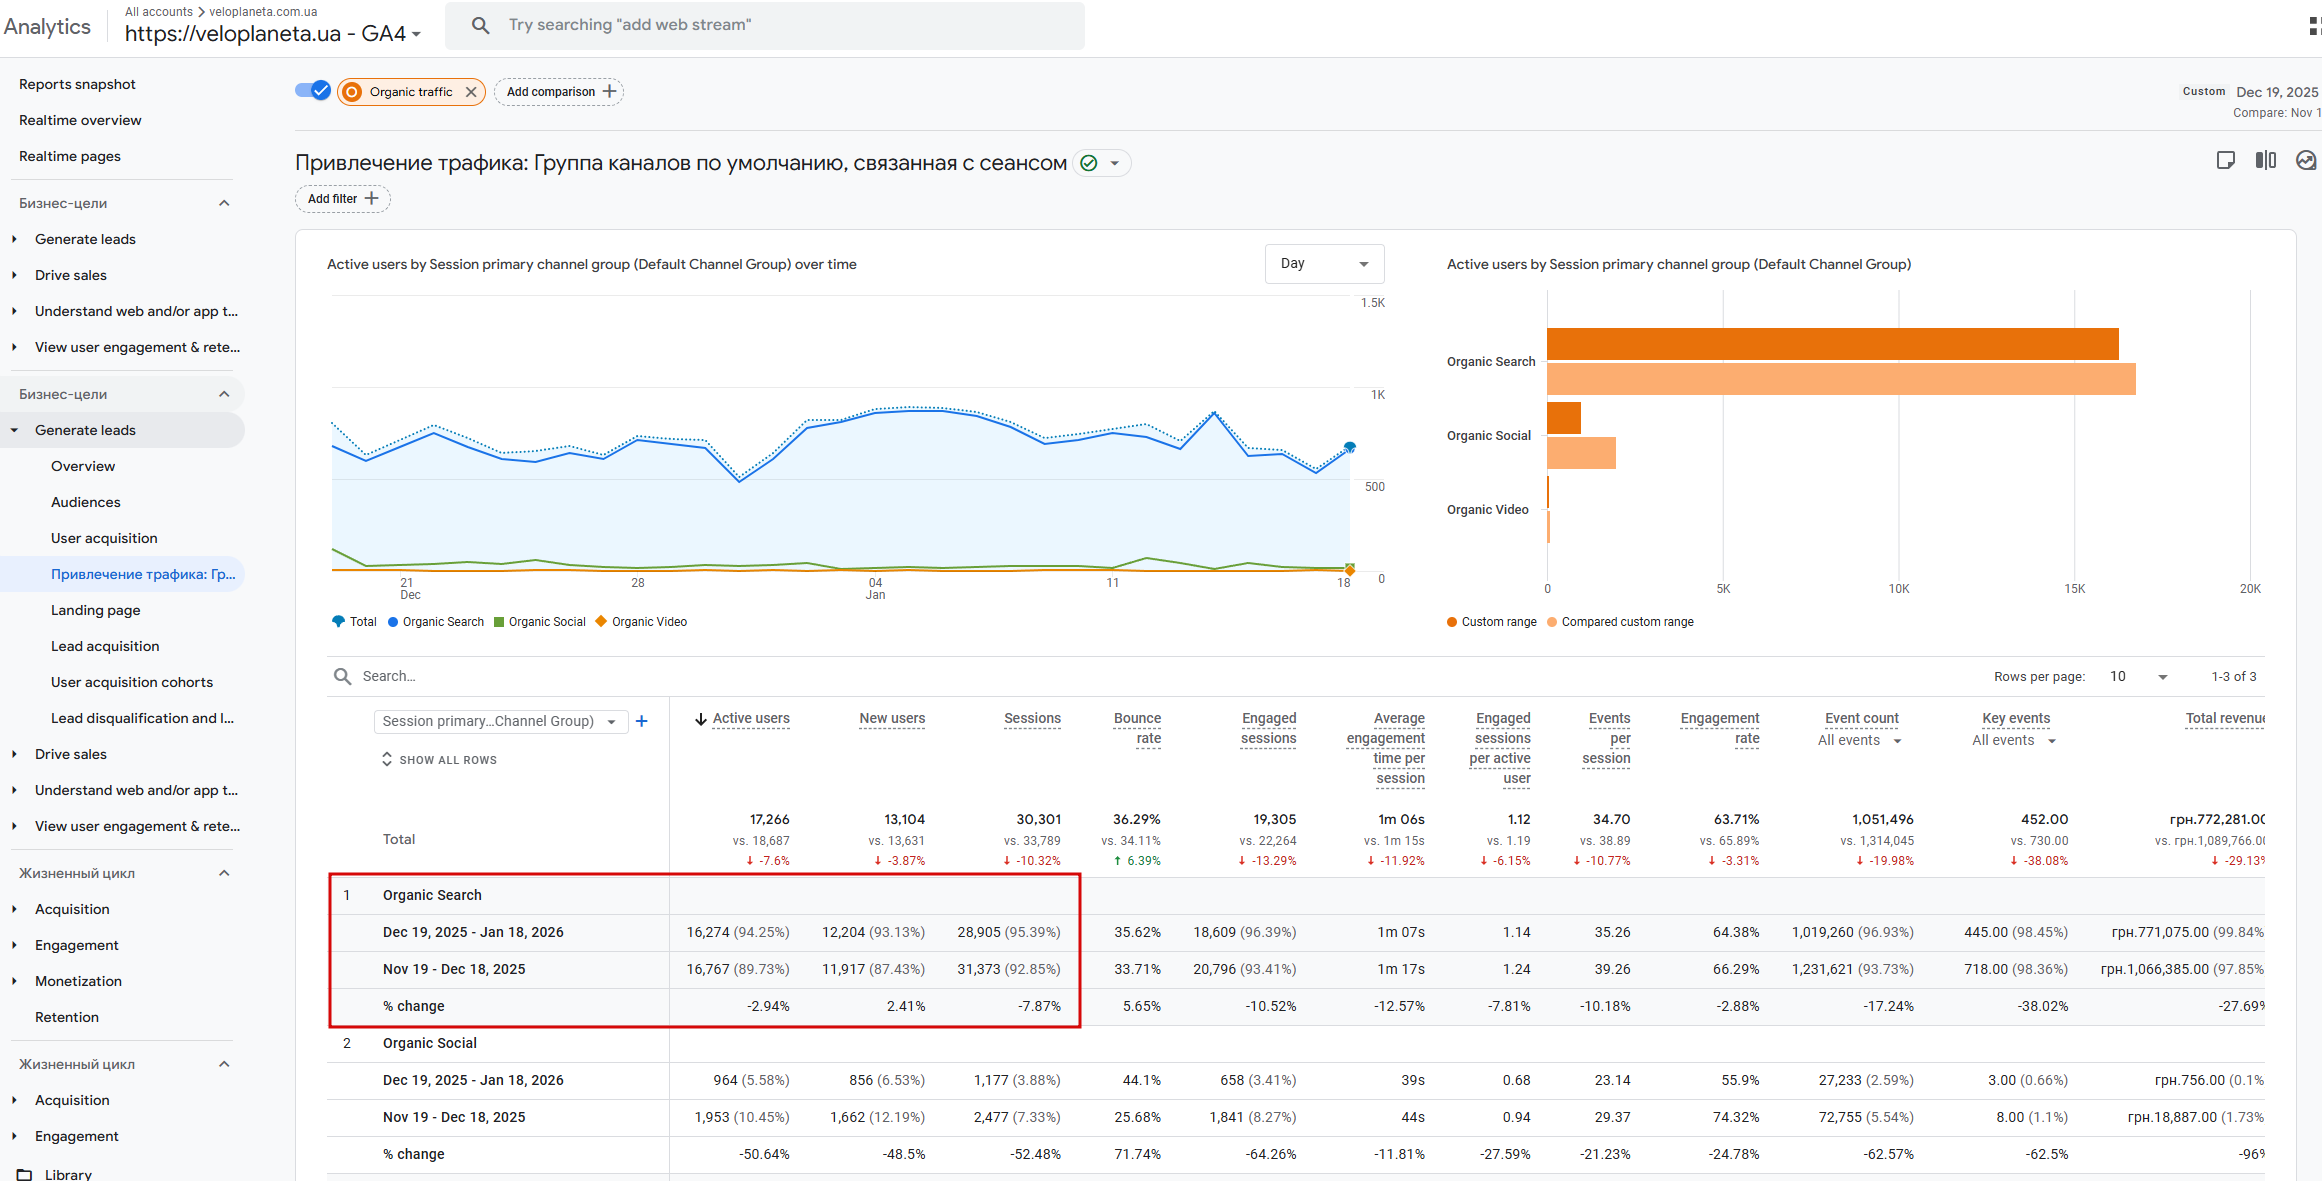
Task: Open the insights icon at top right
Action: coord(2306,161)
